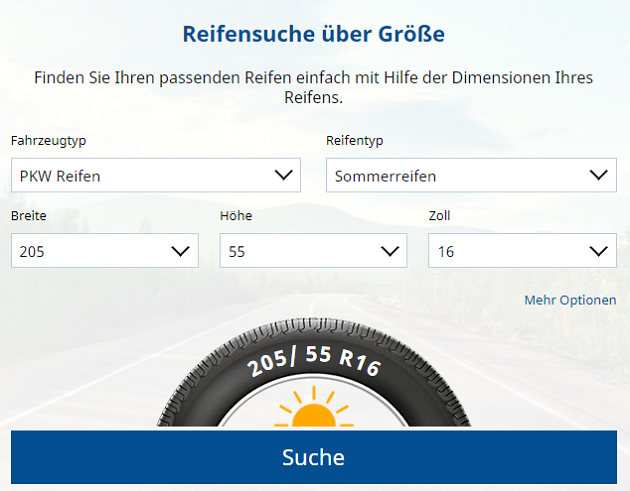Click the Reifentyp label
630x491 pixels.
coord(354,141)
